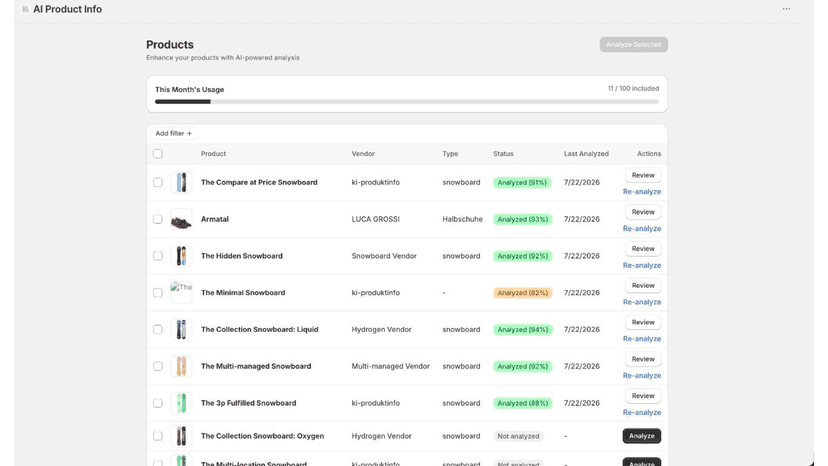Re-analyze the Armatal product
This screenshot has height=466, width=828.
pos(642,229)
